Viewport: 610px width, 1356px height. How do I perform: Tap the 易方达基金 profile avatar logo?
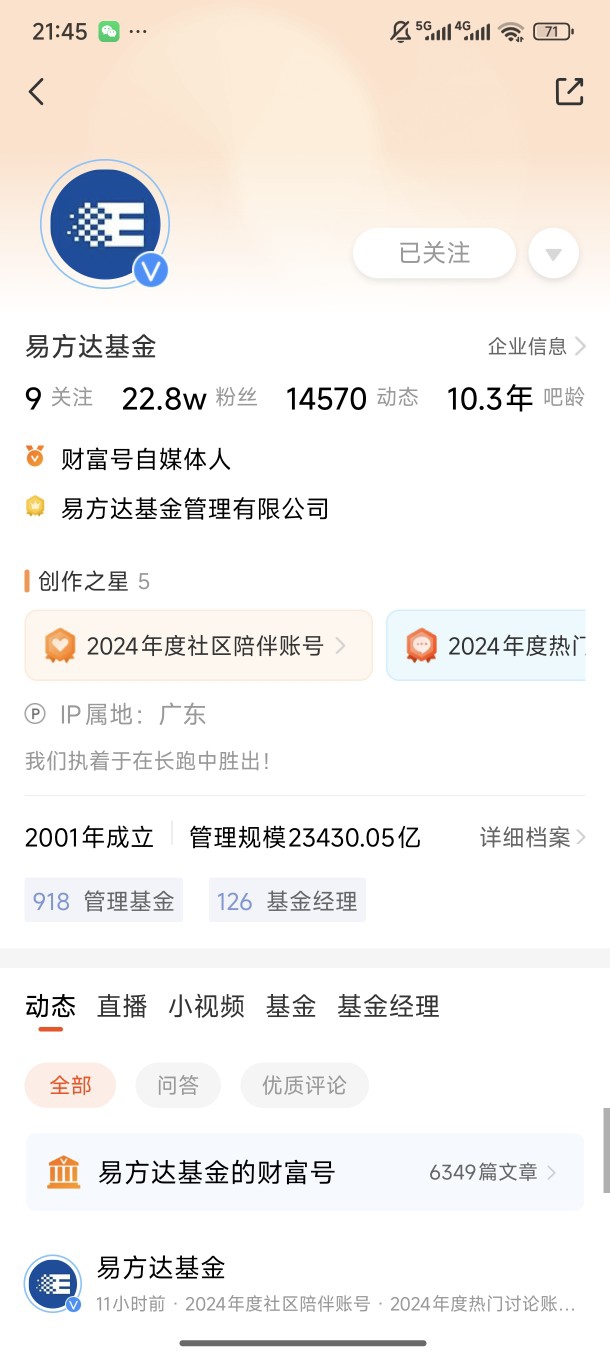pos(105,225)
